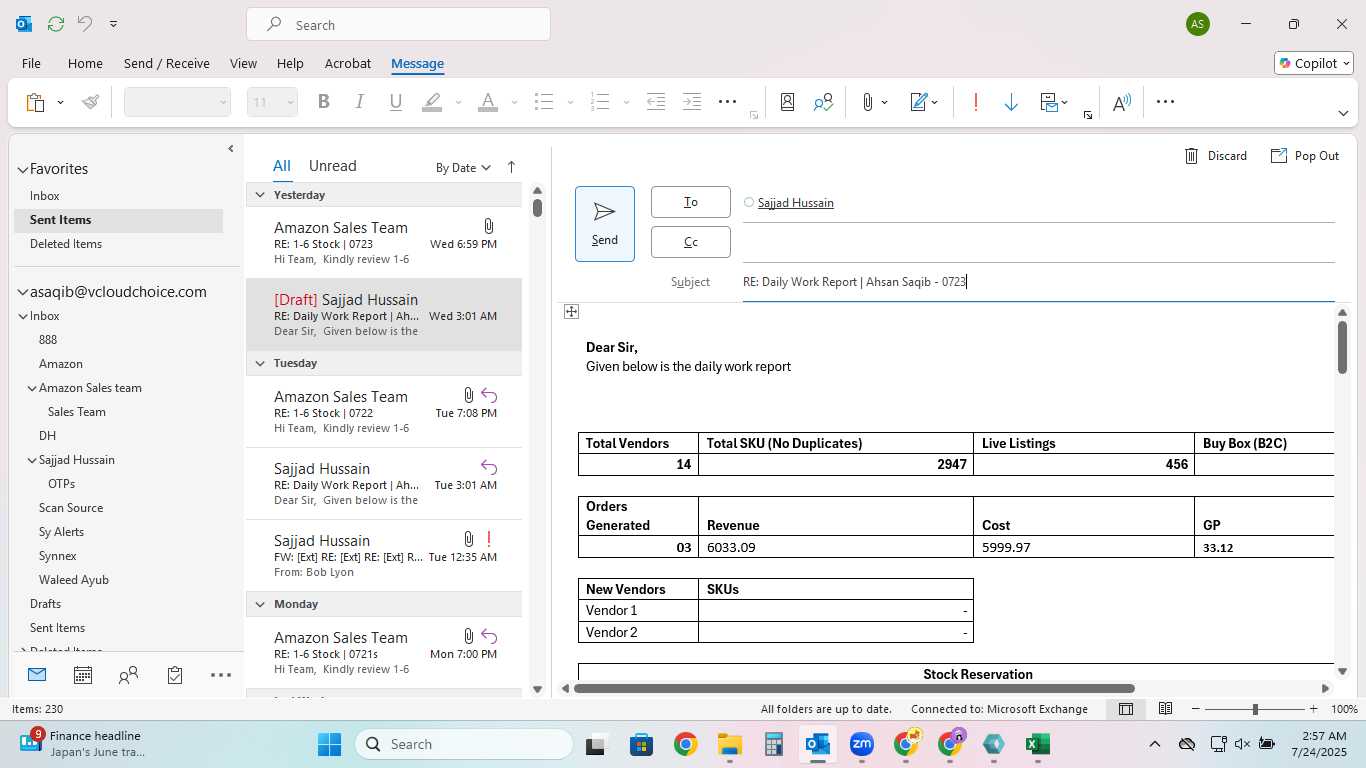
Task: Open the Mail view icon
Action: 37,675
